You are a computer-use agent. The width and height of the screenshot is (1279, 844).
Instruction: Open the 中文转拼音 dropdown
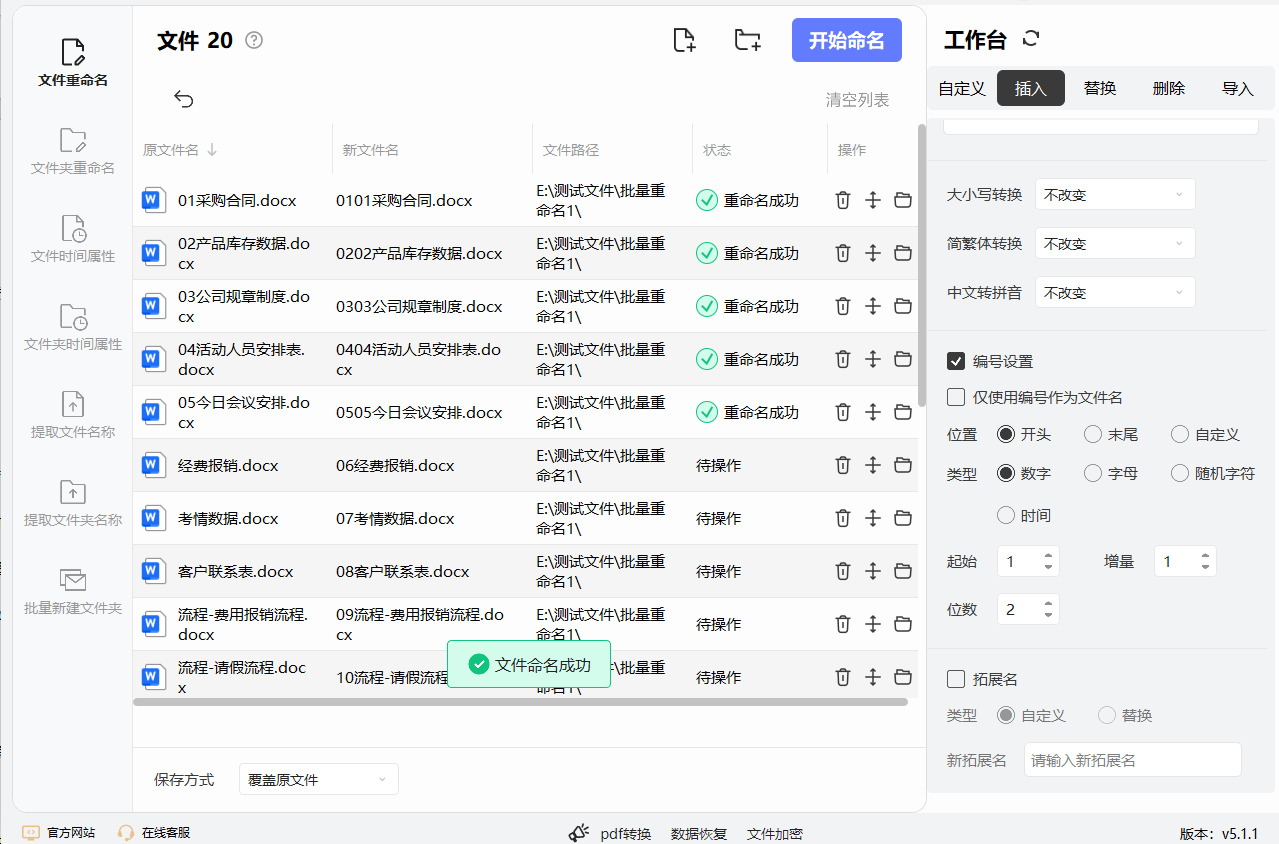1115,293
